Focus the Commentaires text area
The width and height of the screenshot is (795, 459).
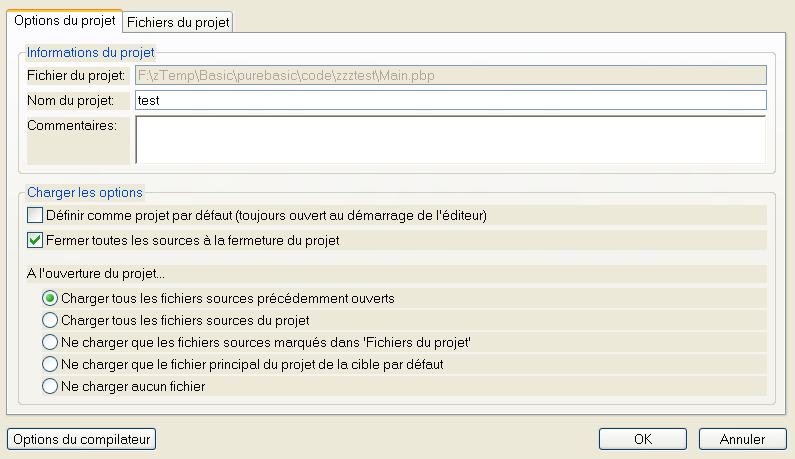tap(451, 140)
